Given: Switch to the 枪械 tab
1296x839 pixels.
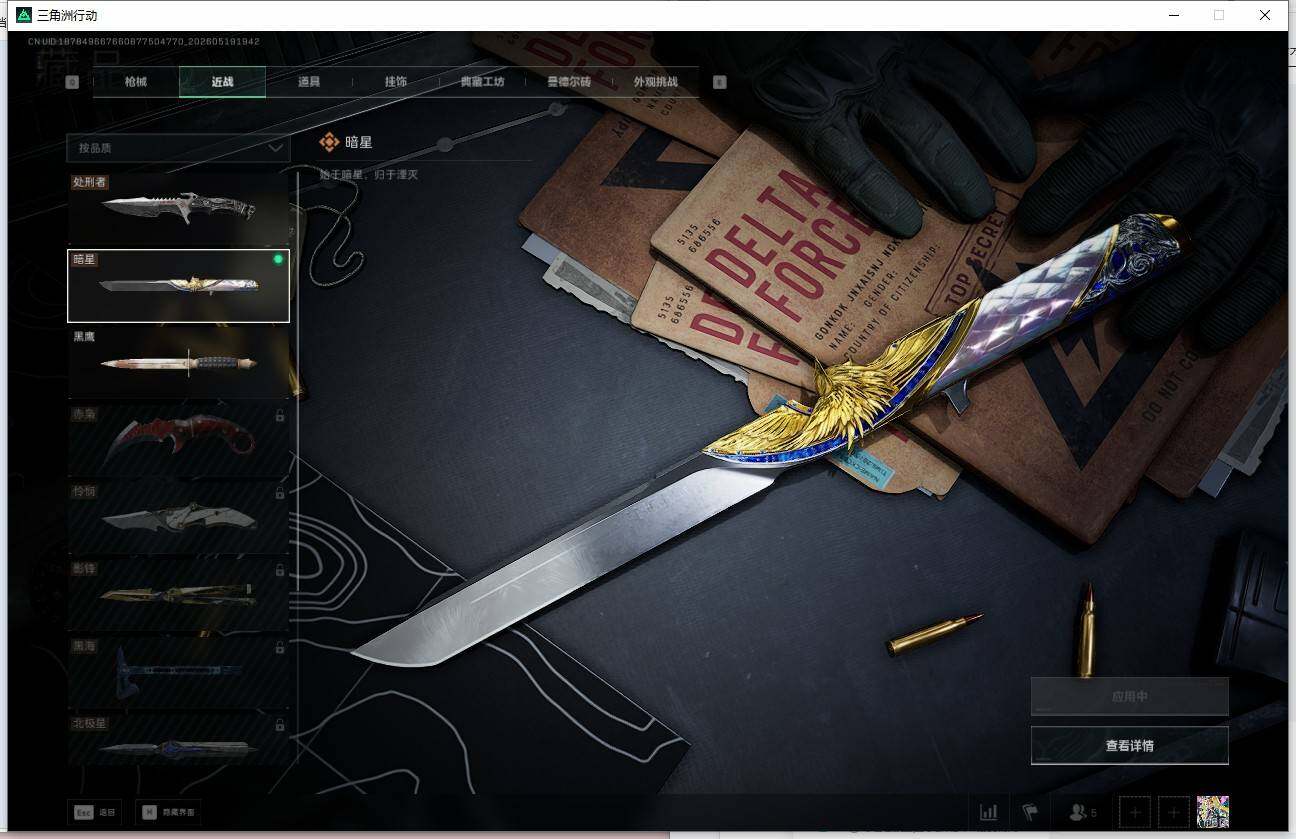Looking at the screenshot, I should click(136, 82).
